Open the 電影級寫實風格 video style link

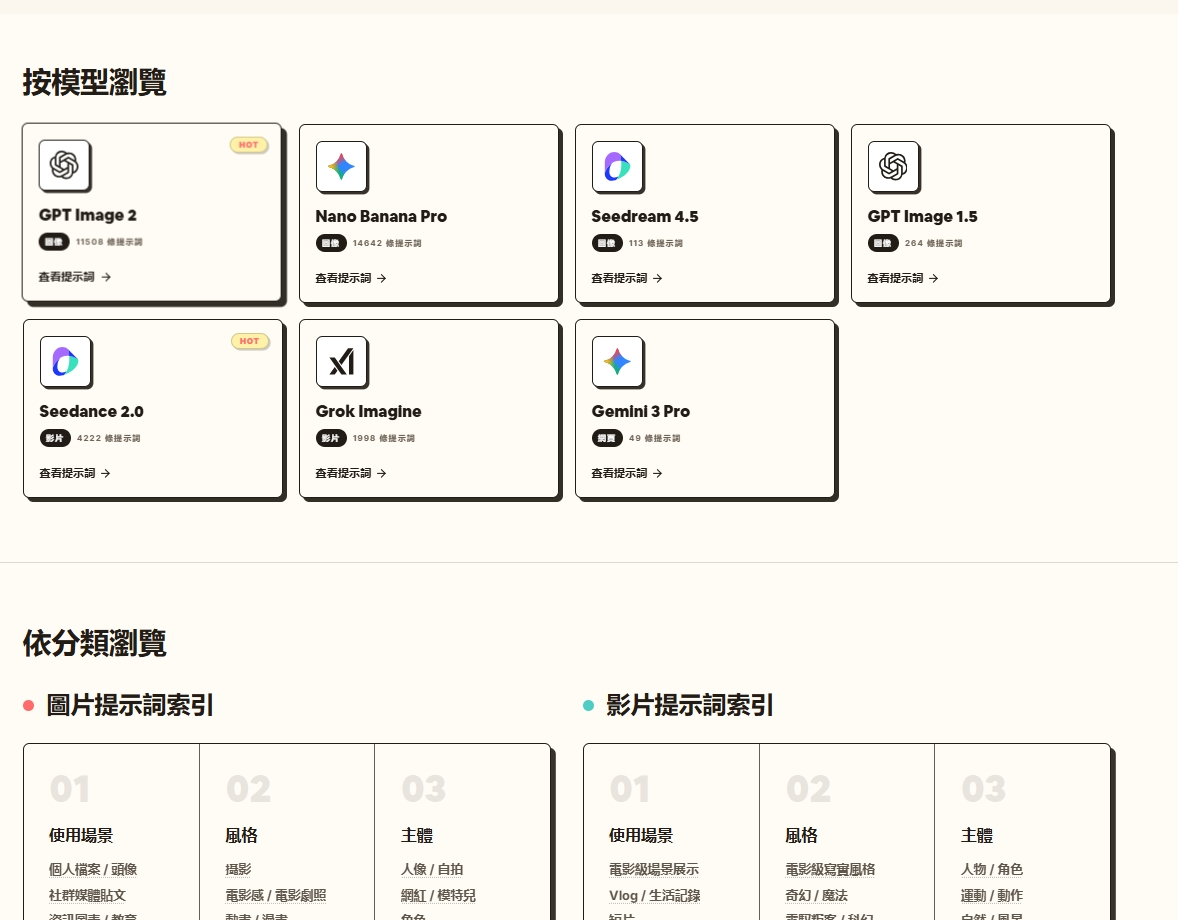coord(830,870)
